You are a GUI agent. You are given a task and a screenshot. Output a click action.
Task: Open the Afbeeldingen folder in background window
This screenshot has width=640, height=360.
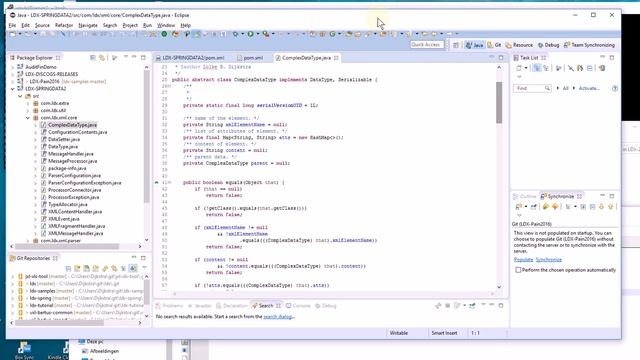click(x=100, y=351)
